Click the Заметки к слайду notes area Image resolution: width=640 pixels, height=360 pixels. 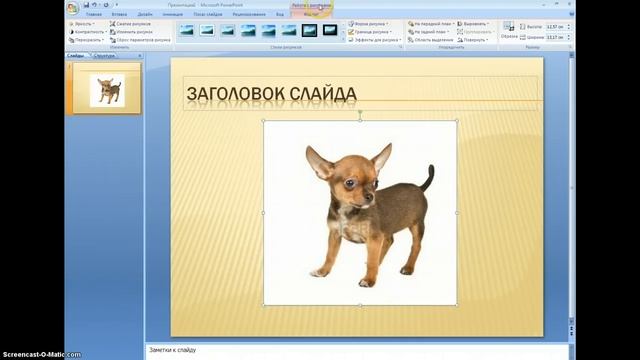(x=357, y=350)
